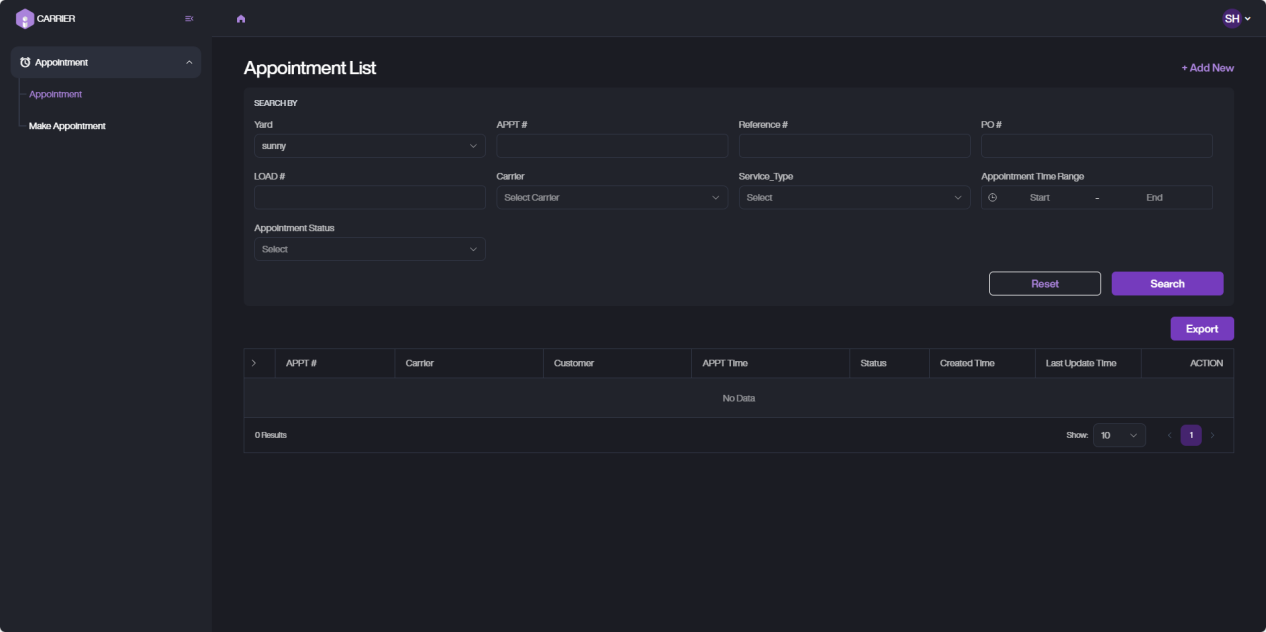
Task: Open the Yard dropdown showing sunny
Action: pos(369,146)
